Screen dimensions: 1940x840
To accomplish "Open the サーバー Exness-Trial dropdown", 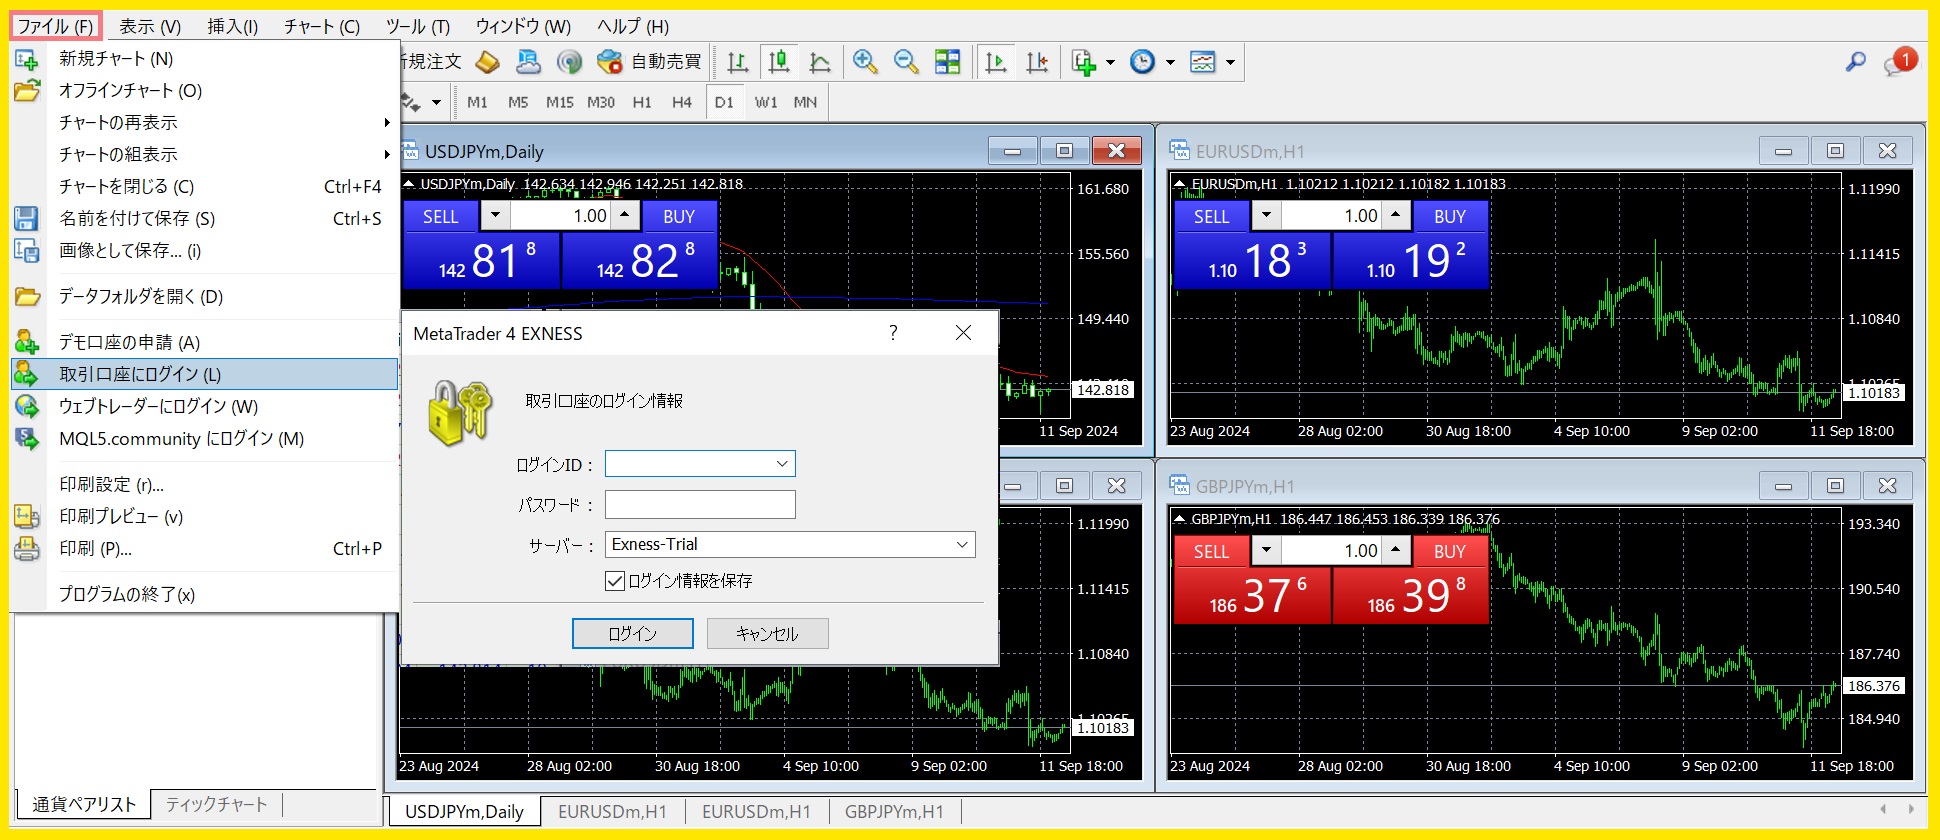I will click(961, 545).
